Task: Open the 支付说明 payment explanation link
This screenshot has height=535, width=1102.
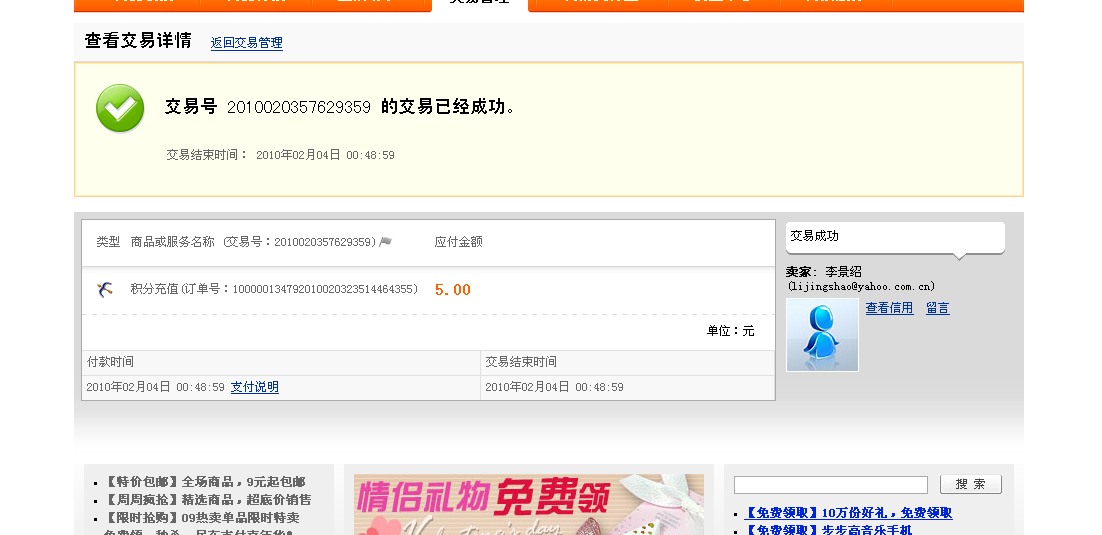Action: click(254, 387)
